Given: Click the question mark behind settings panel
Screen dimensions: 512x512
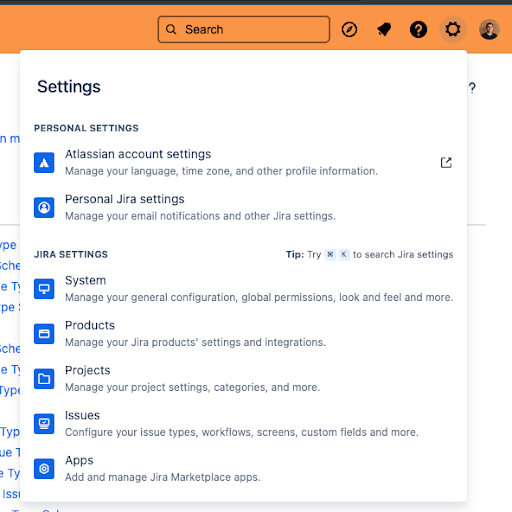Looking at the screenshot, I should tap(472, 88).
